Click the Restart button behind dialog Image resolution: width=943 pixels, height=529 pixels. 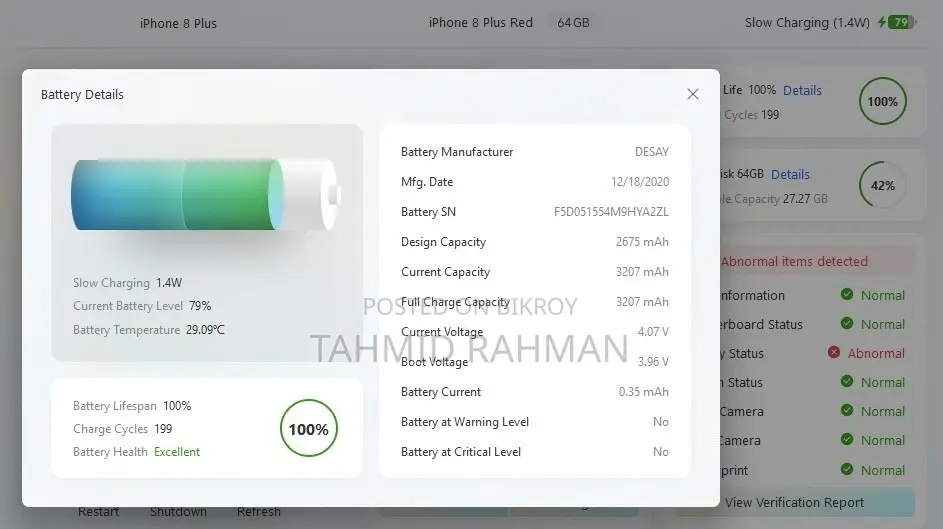coord(98,512)
